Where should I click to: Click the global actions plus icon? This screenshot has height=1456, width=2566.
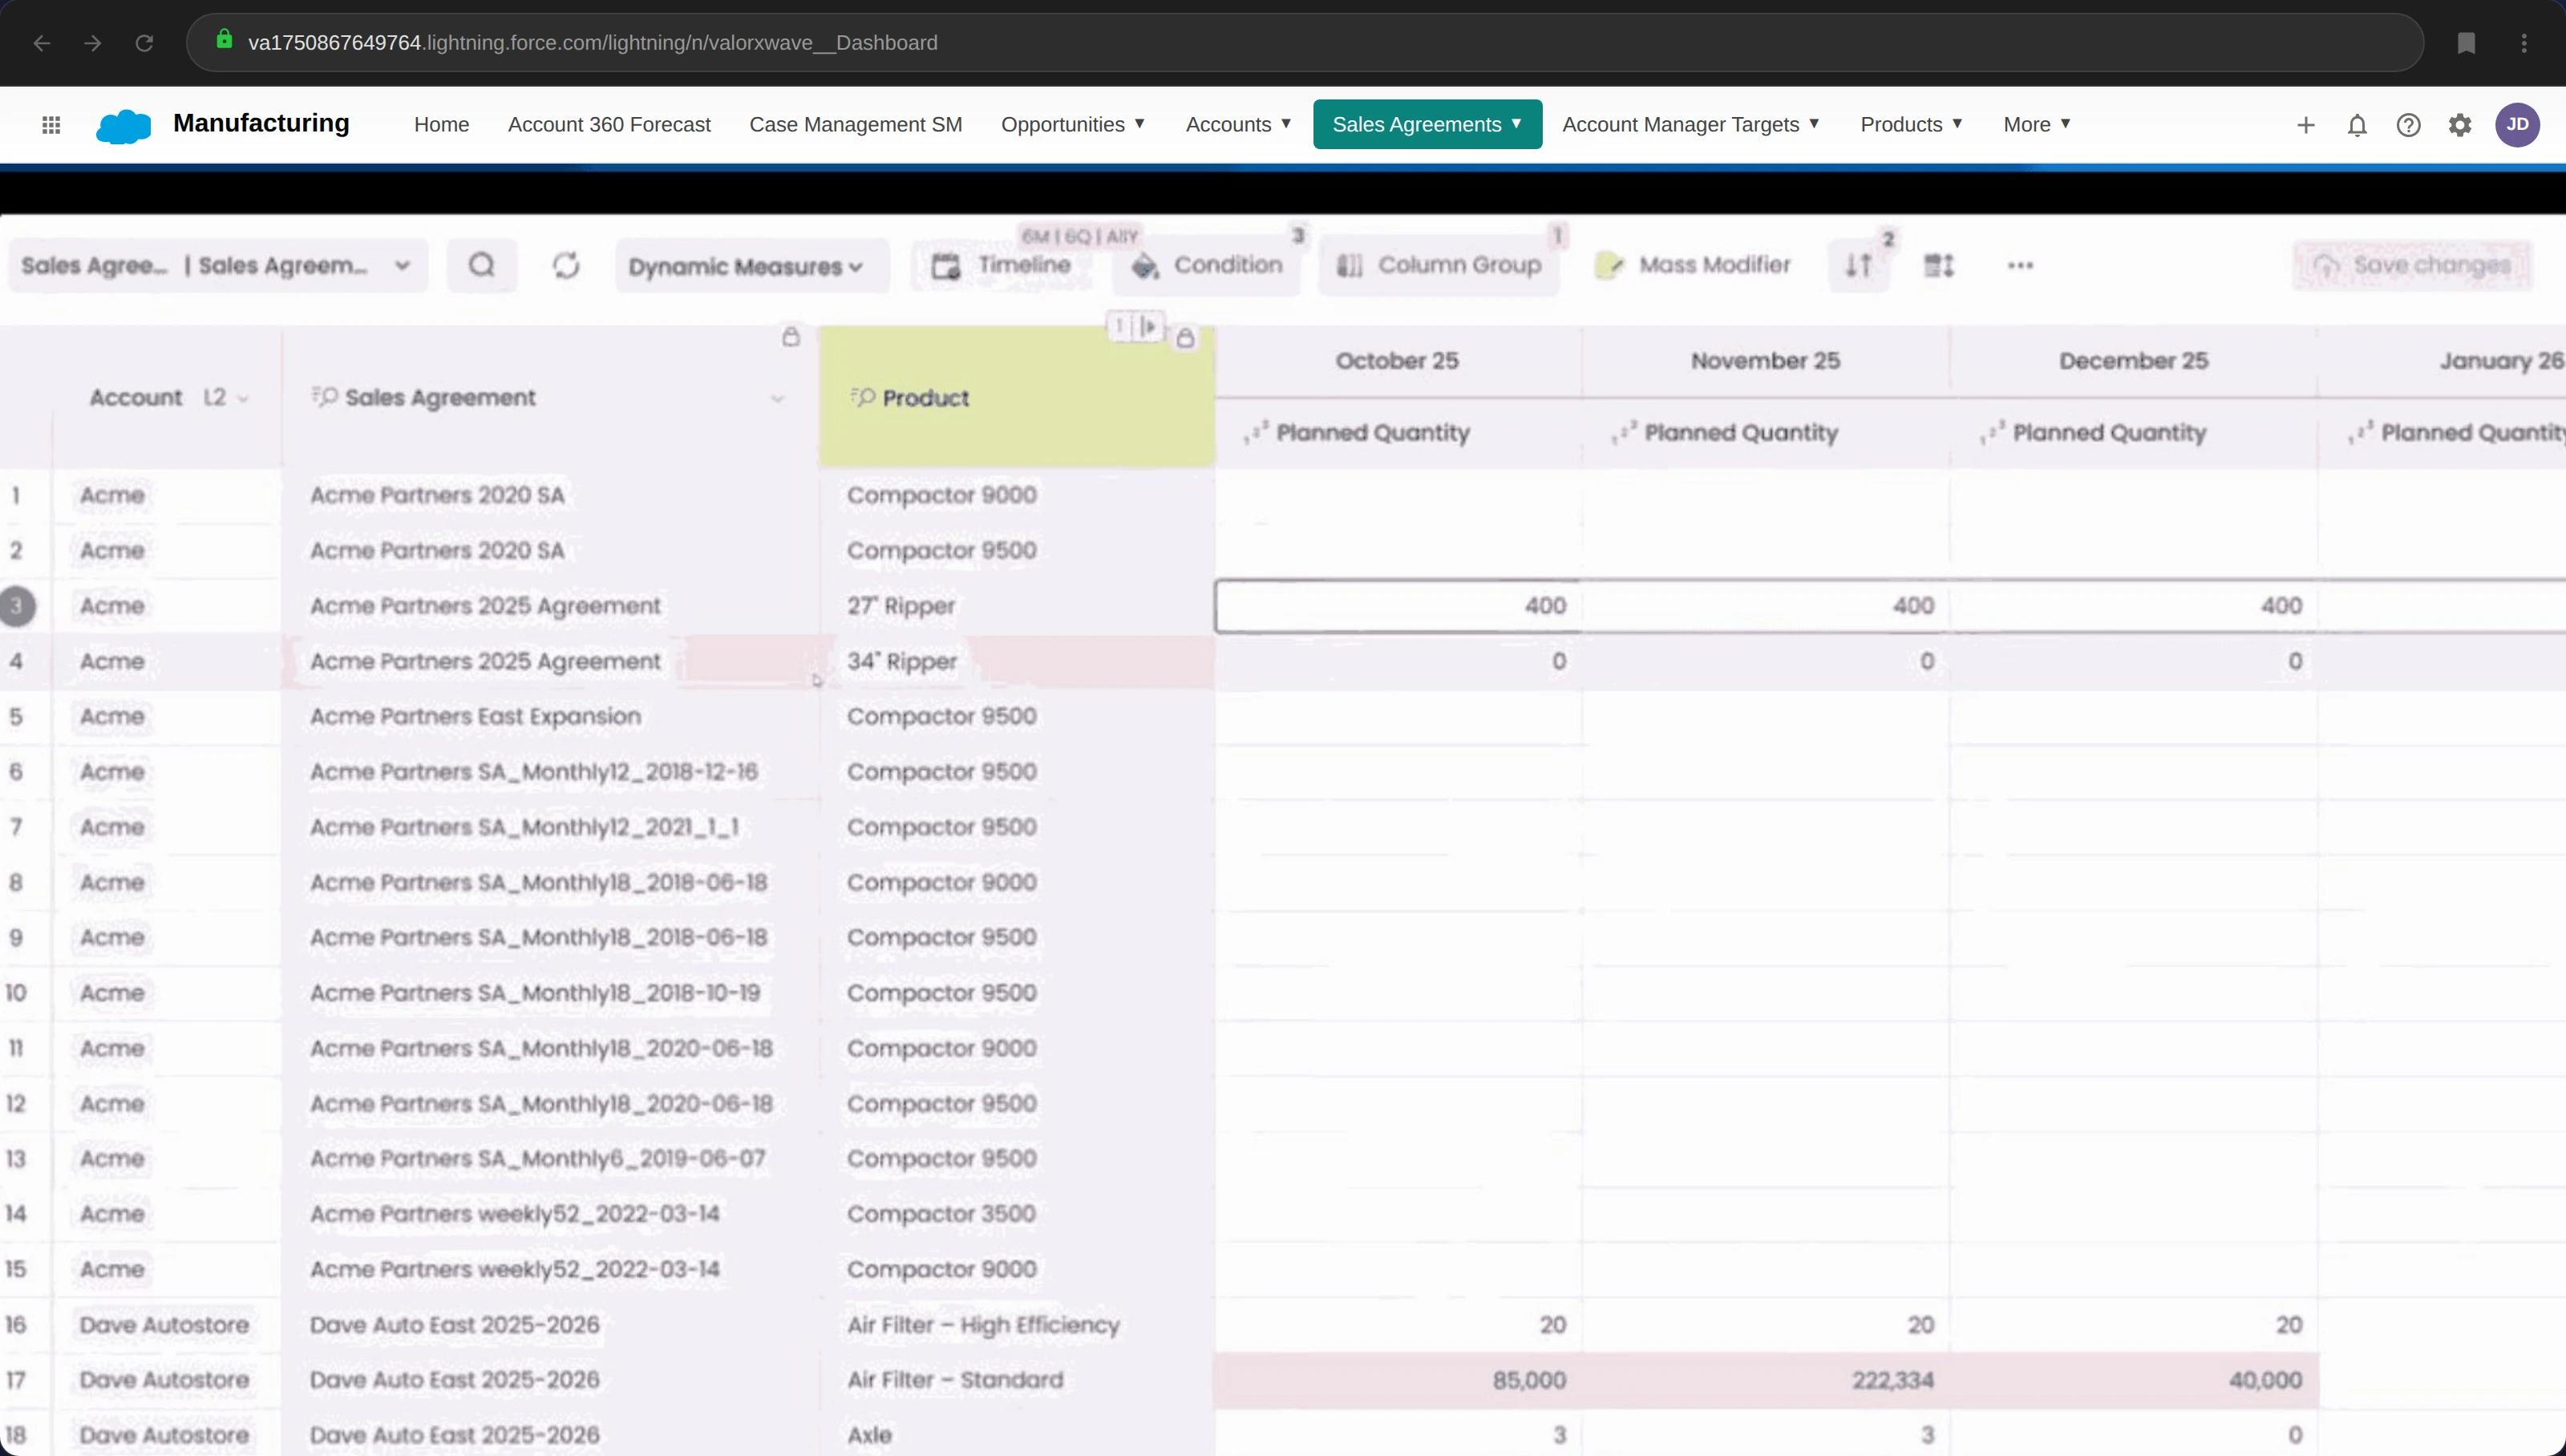point(2306,125)
